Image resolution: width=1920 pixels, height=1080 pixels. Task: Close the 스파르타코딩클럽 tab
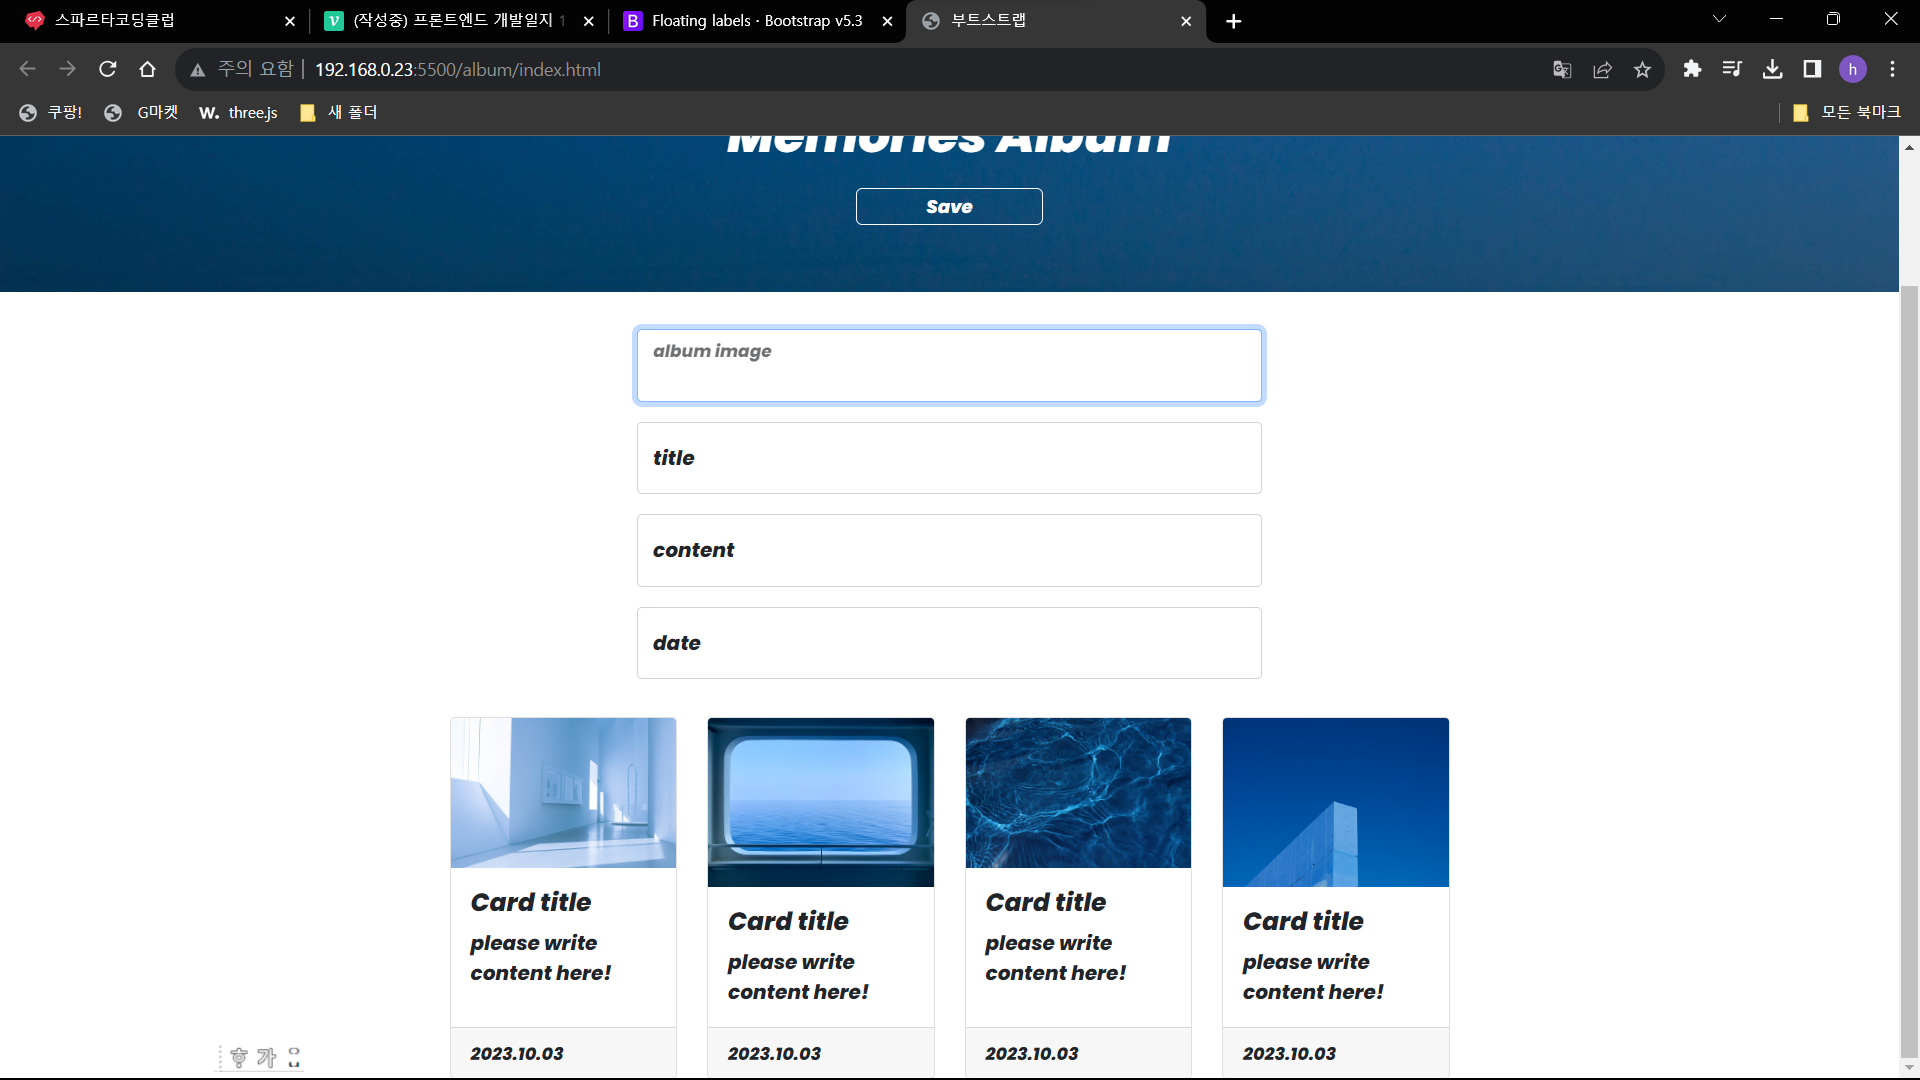point(290,21)
